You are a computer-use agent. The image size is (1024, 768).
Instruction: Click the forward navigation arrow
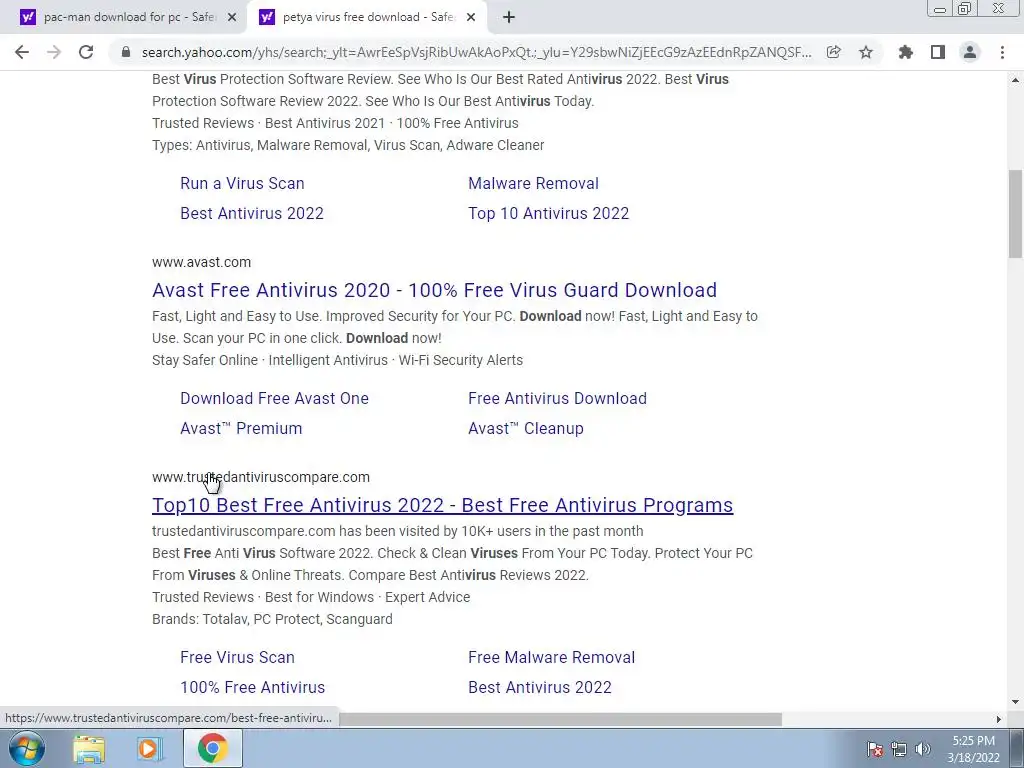pyautogui.click(x=54, y=52)
